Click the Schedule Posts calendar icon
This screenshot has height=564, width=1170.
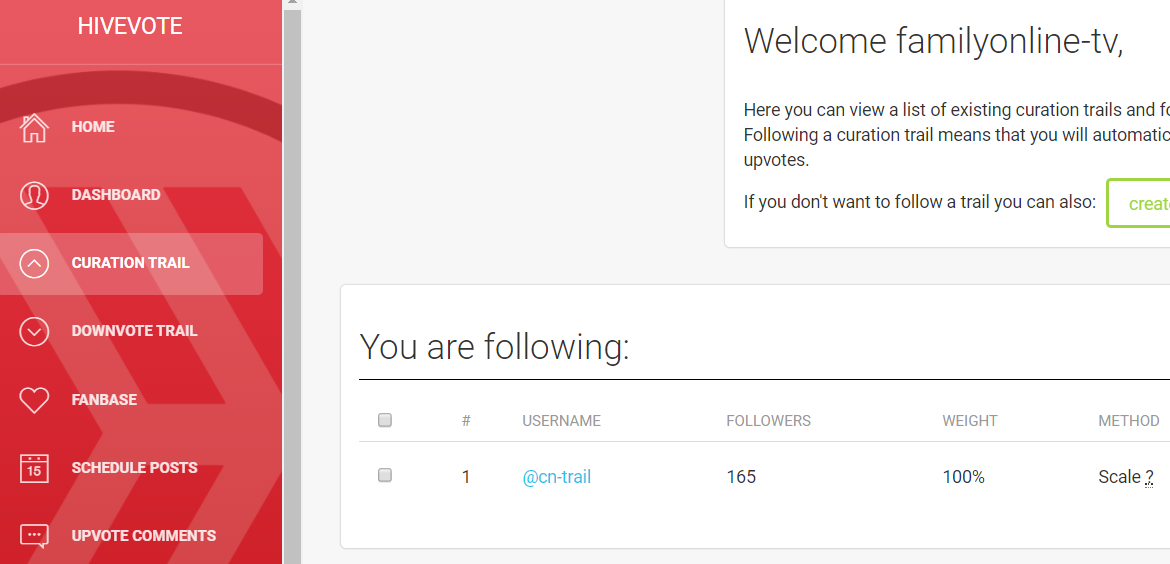point(34,468)
